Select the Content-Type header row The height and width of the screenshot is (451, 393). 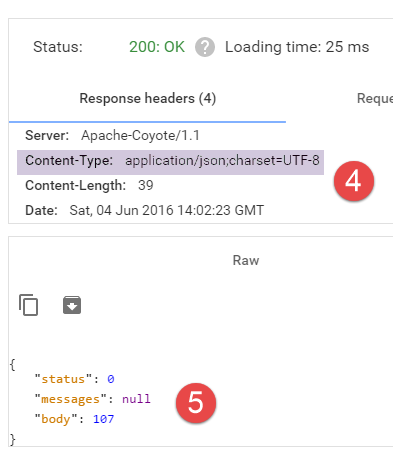[170, 162]
